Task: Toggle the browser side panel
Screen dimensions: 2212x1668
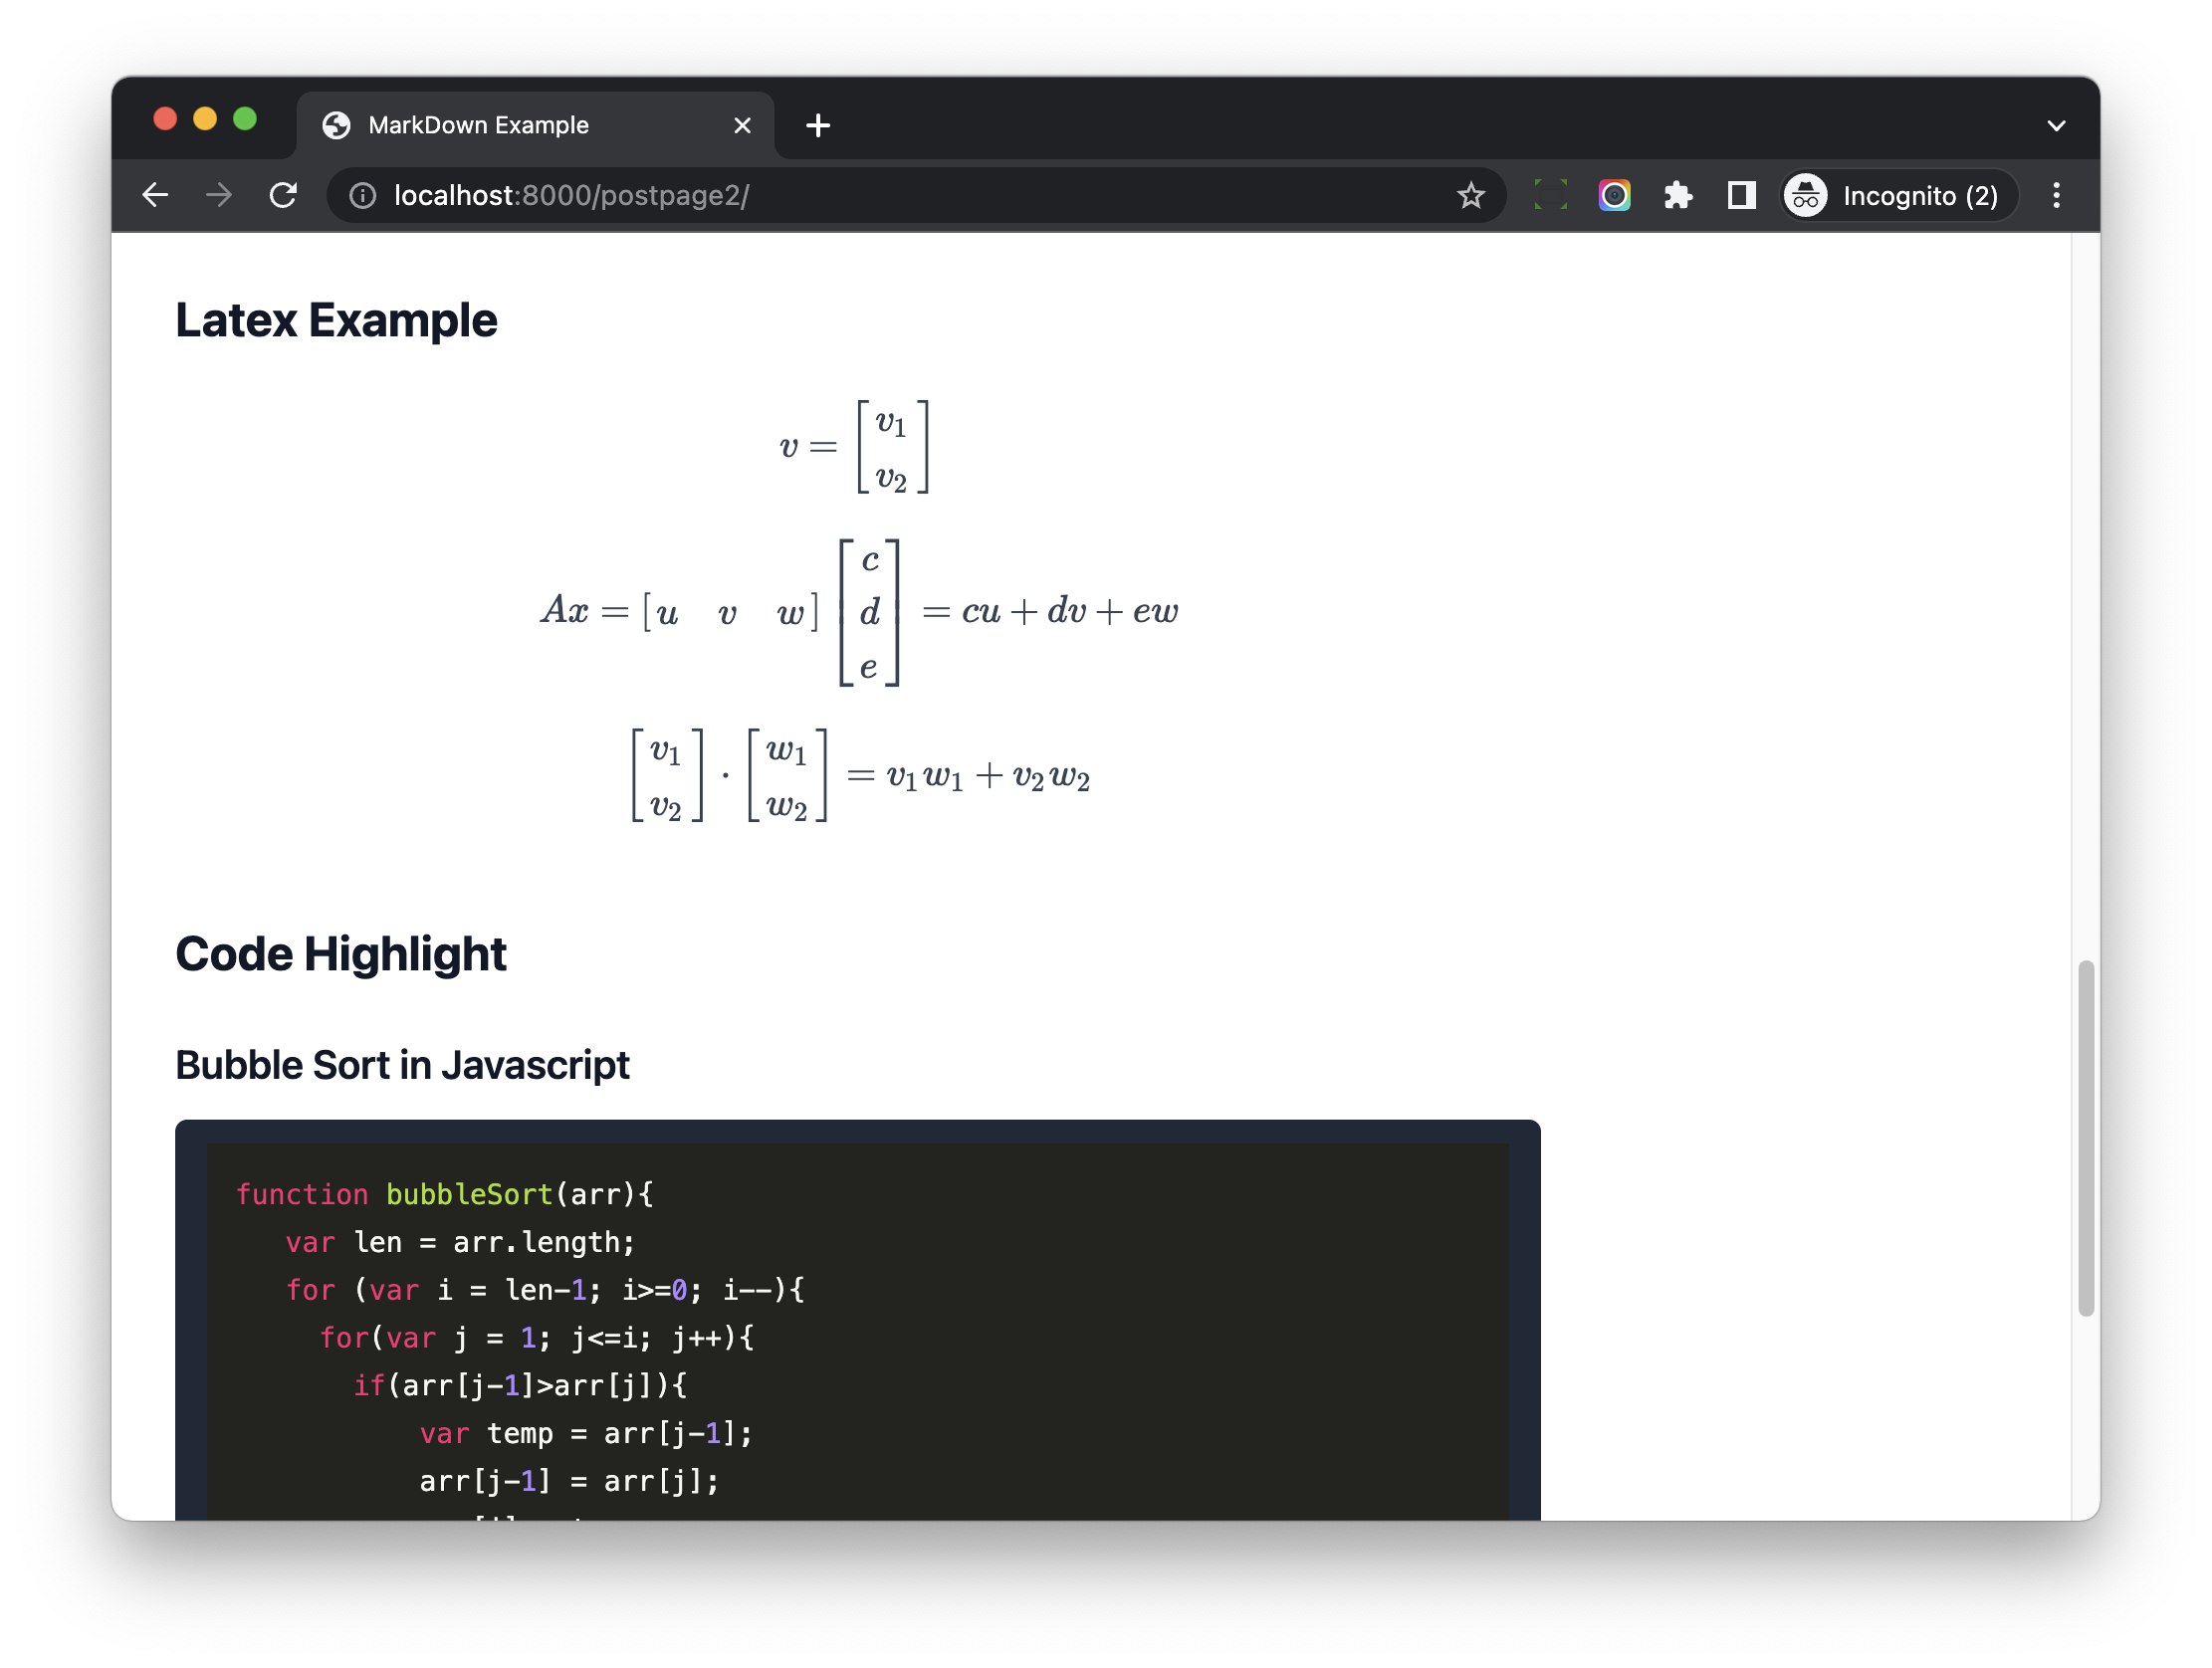Action: (x=1741, y=195)
